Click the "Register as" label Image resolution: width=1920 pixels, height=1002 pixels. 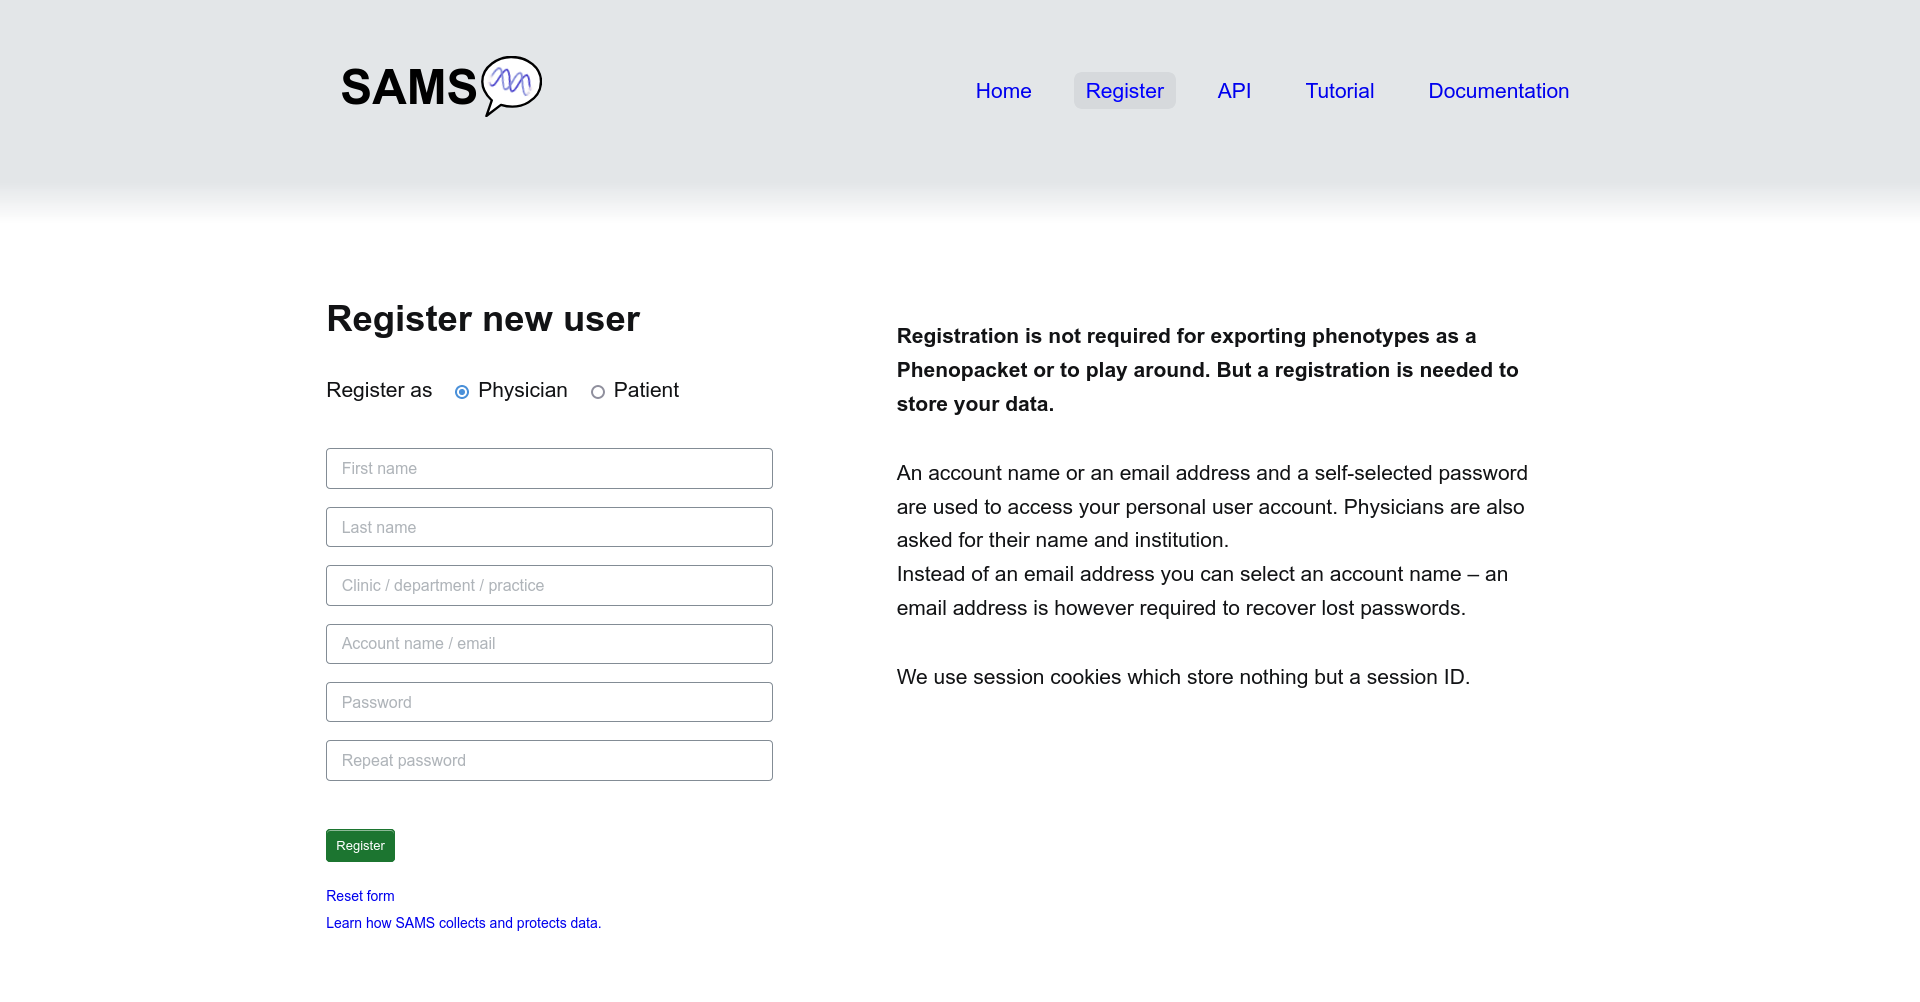[379, 390]
